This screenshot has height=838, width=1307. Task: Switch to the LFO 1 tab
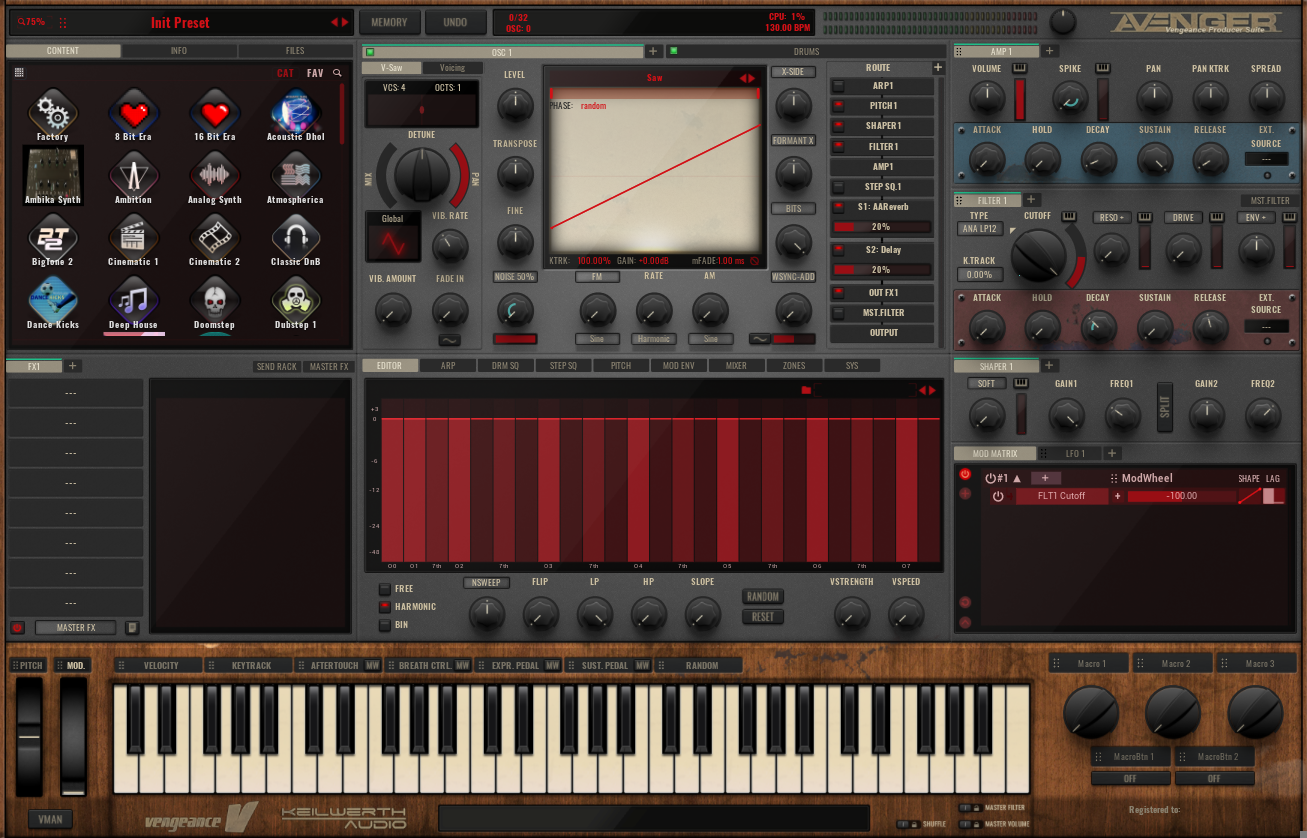point(1076,454)
